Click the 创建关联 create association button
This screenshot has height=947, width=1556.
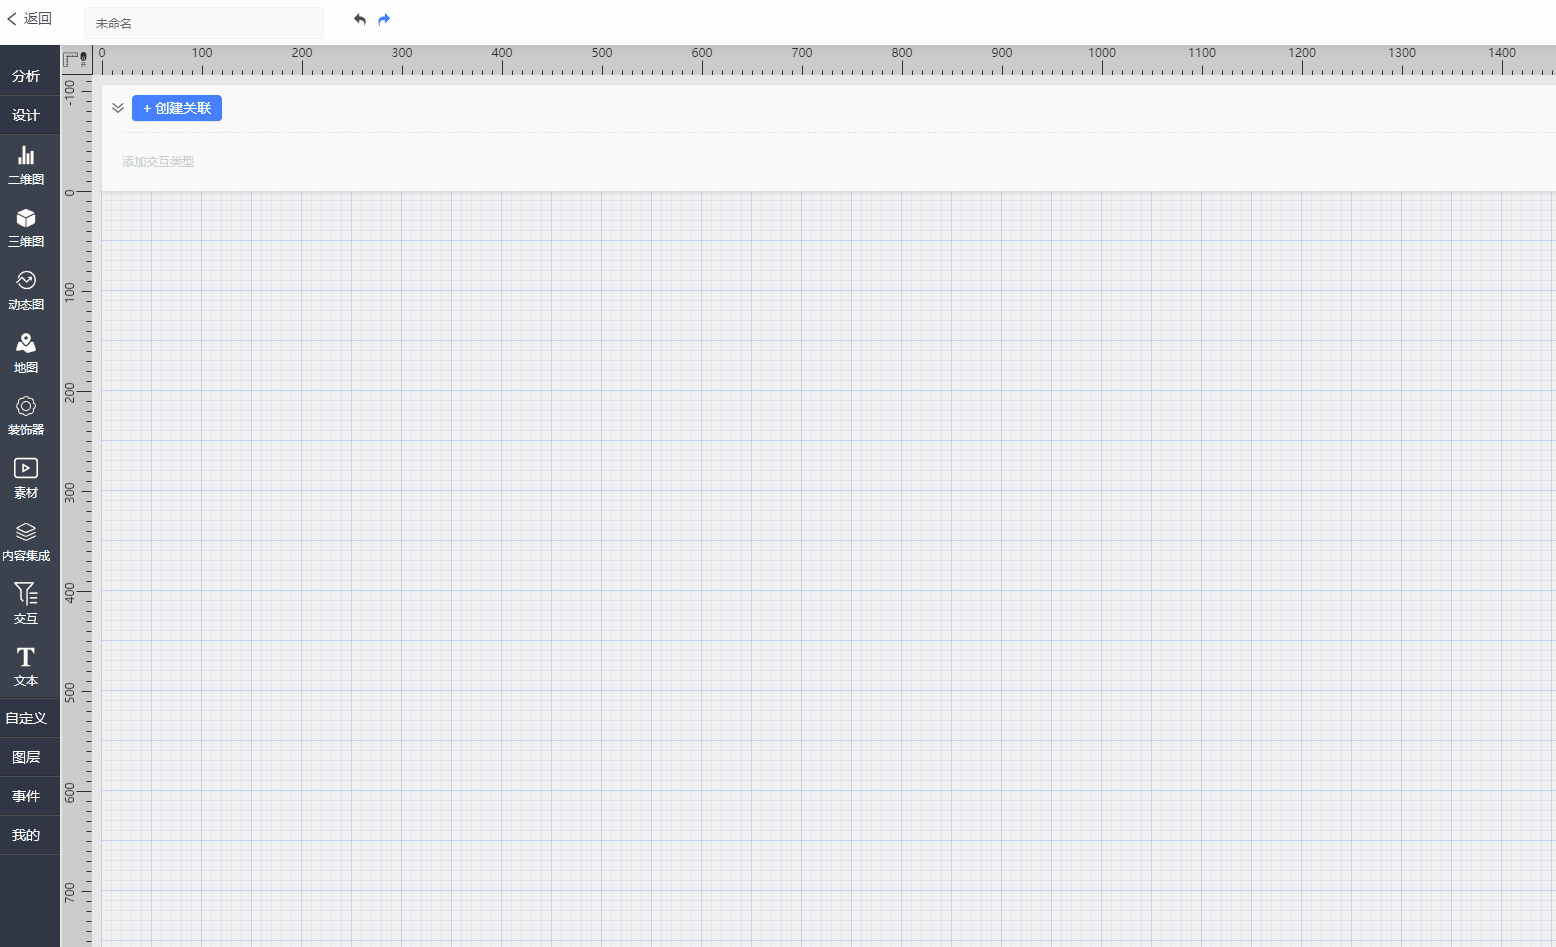tap(177, 108)
